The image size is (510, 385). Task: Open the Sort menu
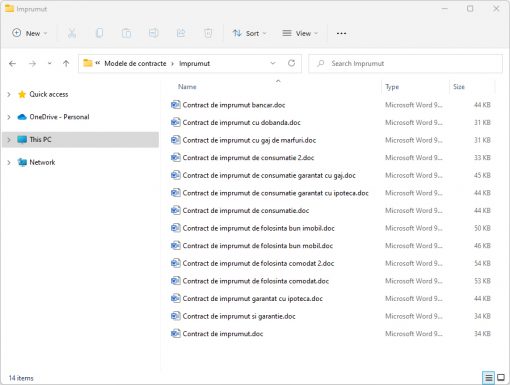pyautogui.click(x=250, y=33)
